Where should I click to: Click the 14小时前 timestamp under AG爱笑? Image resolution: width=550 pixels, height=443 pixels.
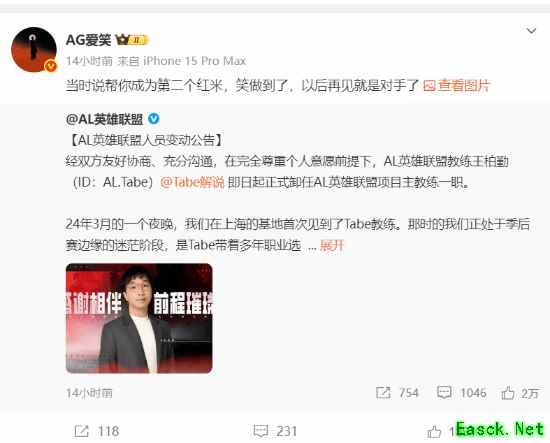point(89,61)
